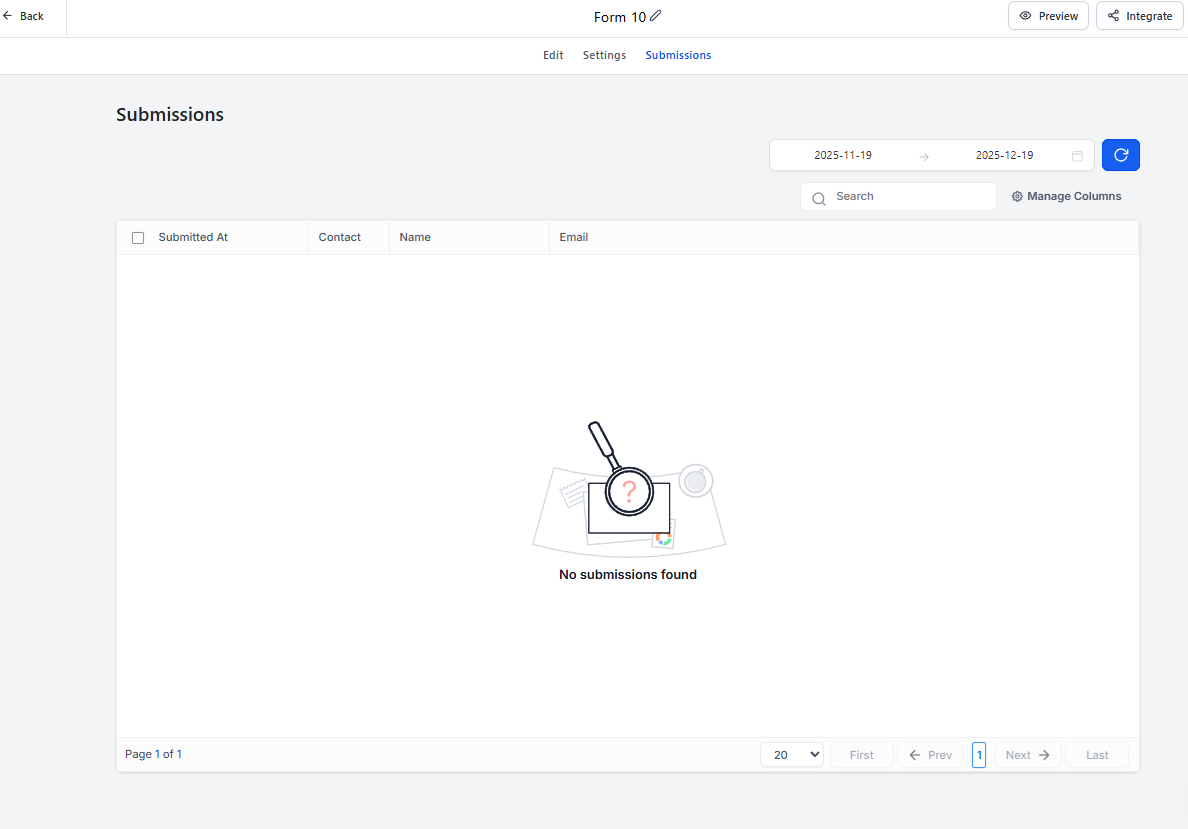Viewport: 1188px width, 829px height.
Task: Switch to the Settings tab
Action: point(604,56)
